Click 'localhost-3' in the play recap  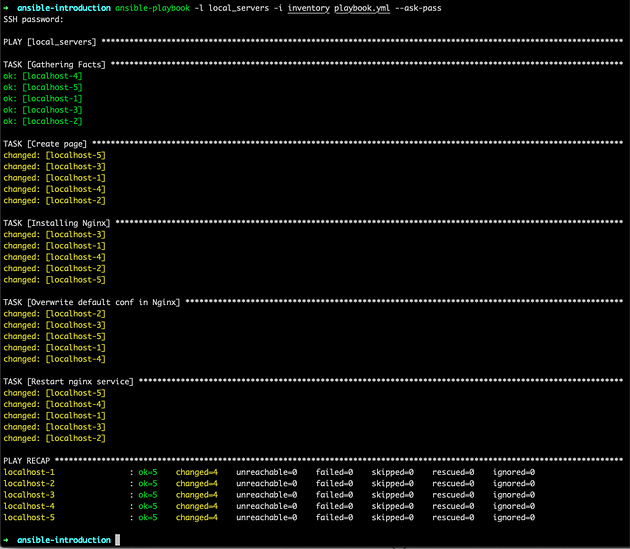pos(29,495)
